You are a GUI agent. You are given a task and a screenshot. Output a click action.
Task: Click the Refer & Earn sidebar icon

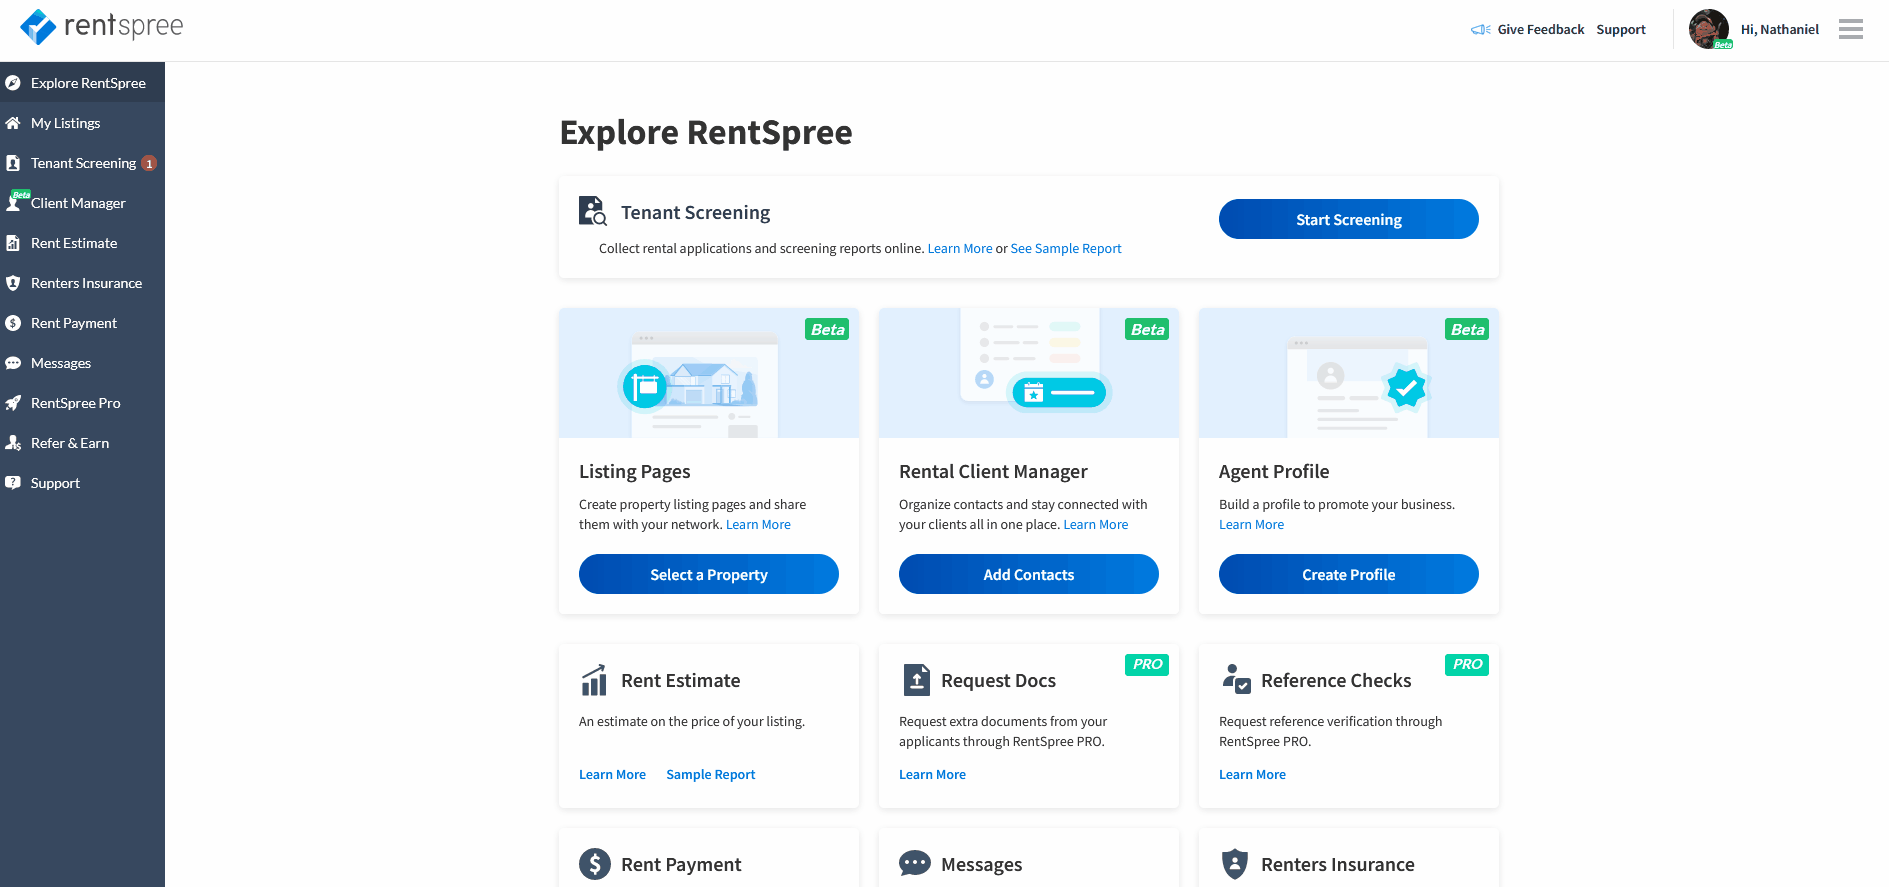click(13, 443)
